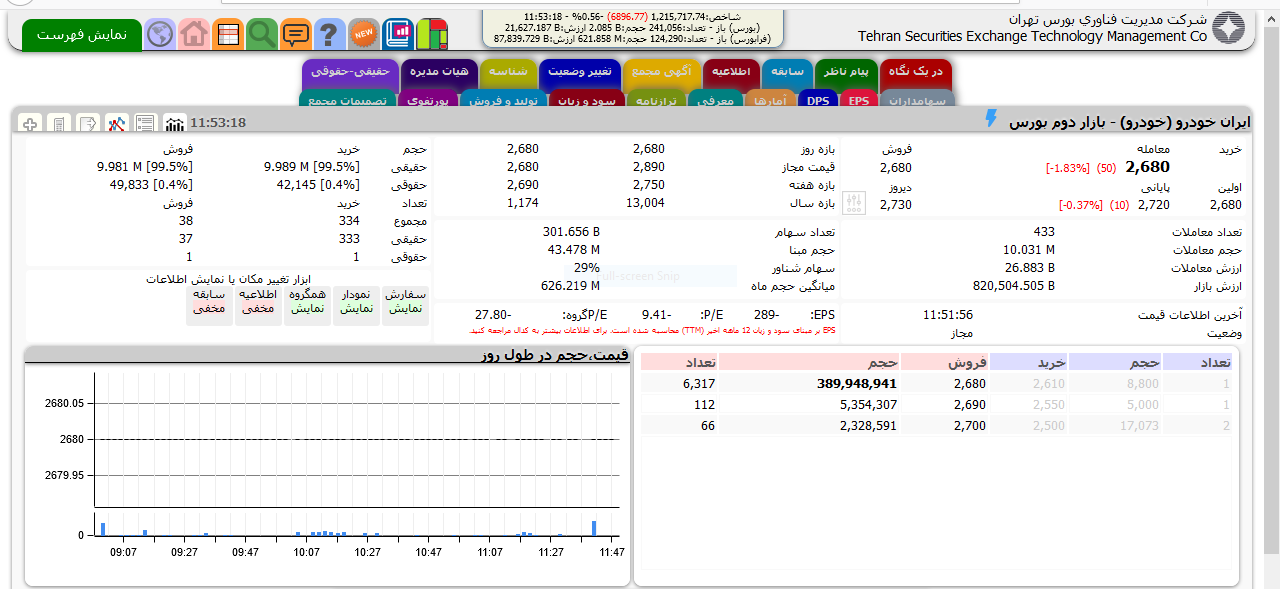Click the export arrow icon in the panel header
Viewport: 1280px width, 589px height.
coord(88,124)
